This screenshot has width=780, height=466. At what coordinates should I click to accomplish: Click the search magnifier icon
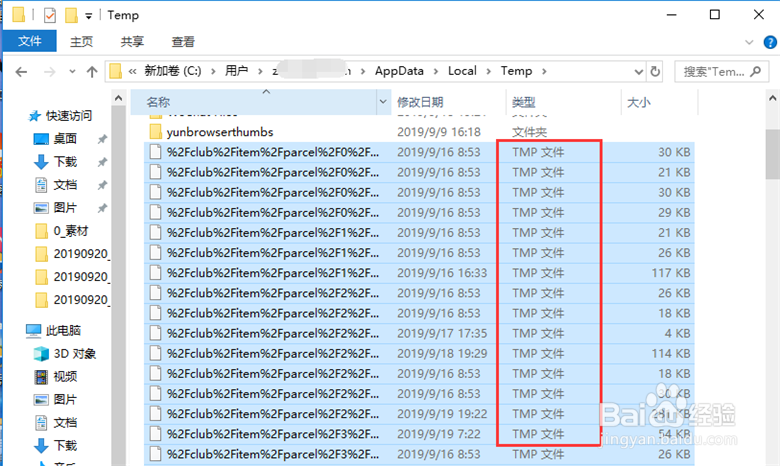756,72
